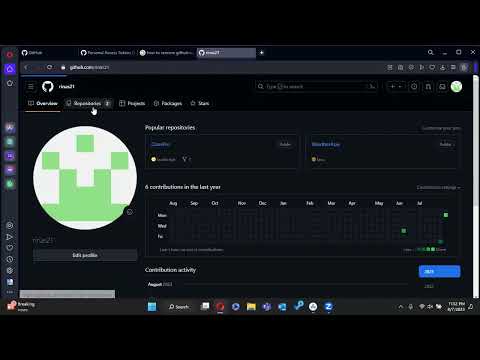Image resolution: width=480 pixels, height=360 pixels.
Task: Open the Opera menu logo icon
Action: [10, 54]
